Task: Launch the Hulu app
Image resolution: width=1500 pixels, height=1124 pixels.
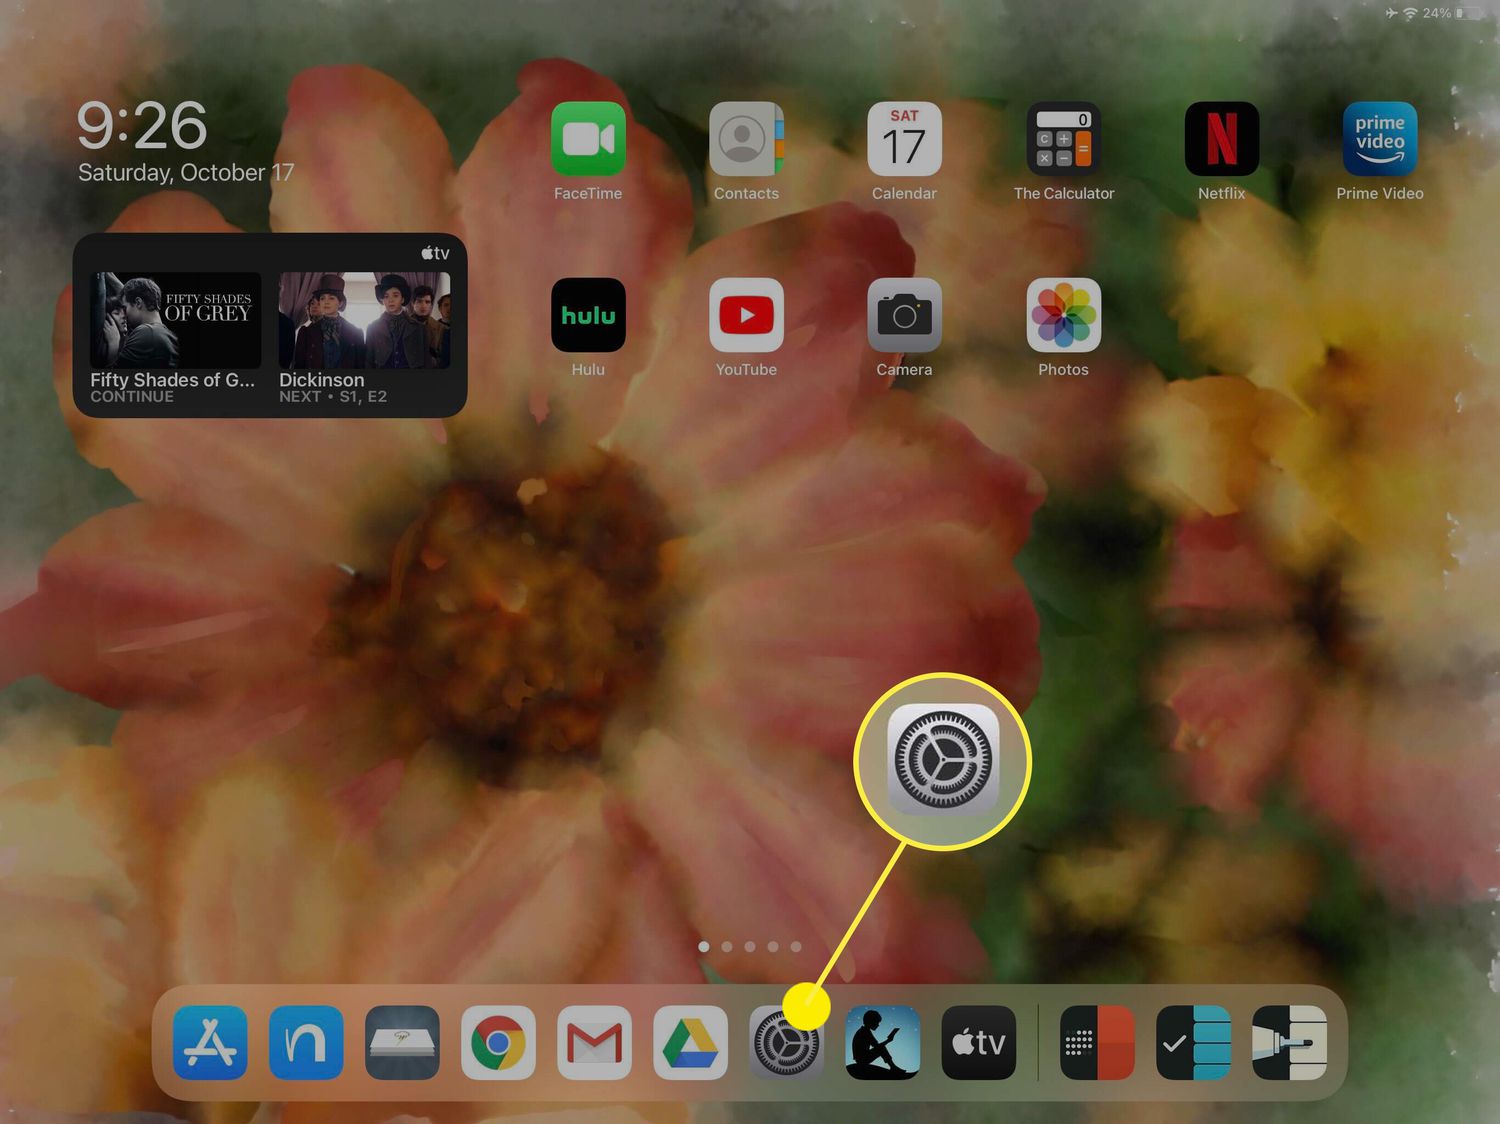Action: [x=588, y=316]
